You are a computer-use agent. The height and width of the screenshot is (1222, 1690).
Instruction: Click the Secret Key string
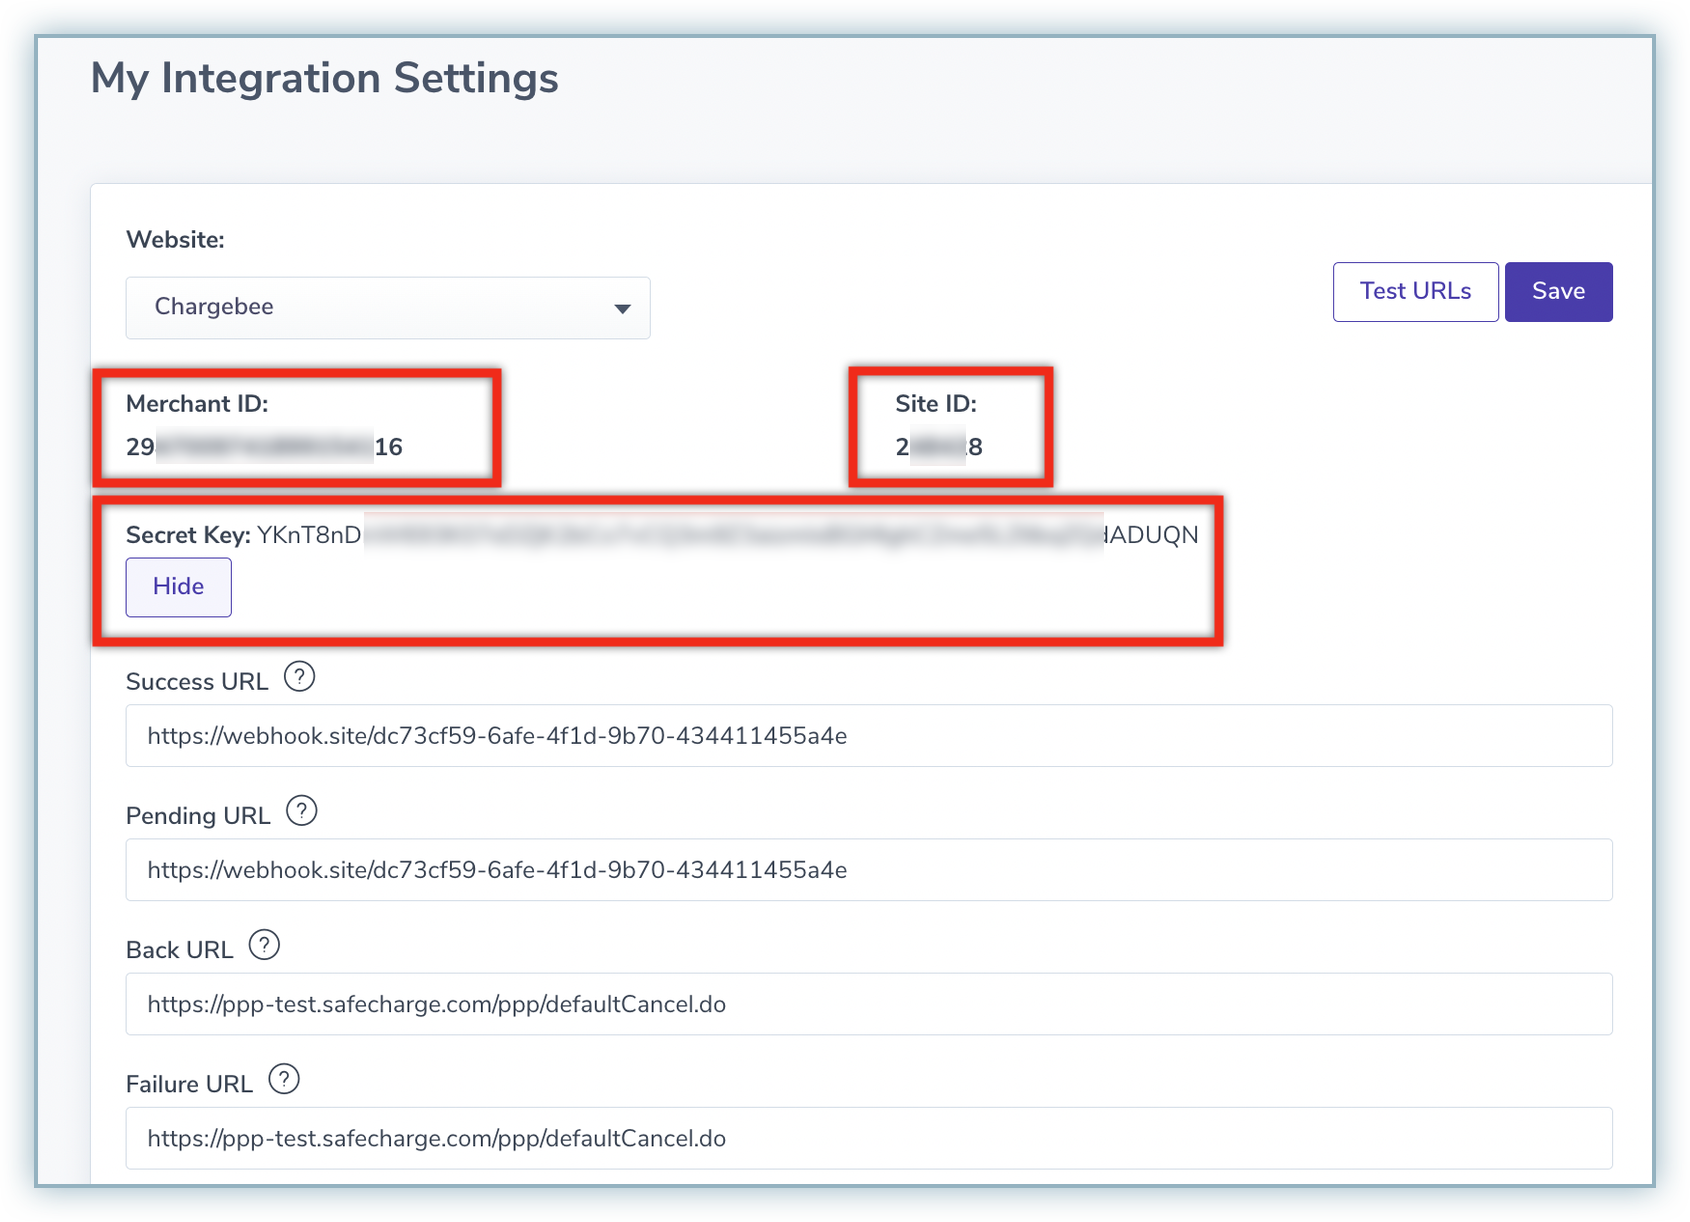click(727, 536)
